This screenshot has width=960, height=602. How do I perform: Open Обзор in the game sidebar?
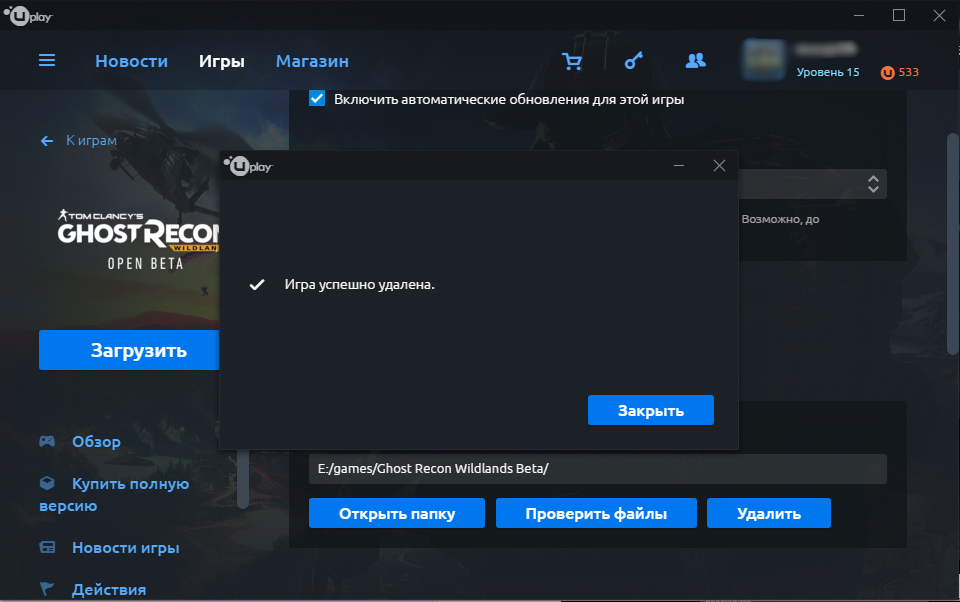tap(96, 442)
